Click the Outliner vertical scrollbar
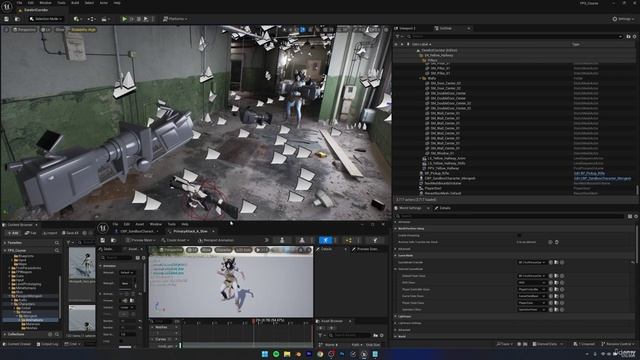Image resolution: width=640 pixels, height=360 pixels. [637, 189]
